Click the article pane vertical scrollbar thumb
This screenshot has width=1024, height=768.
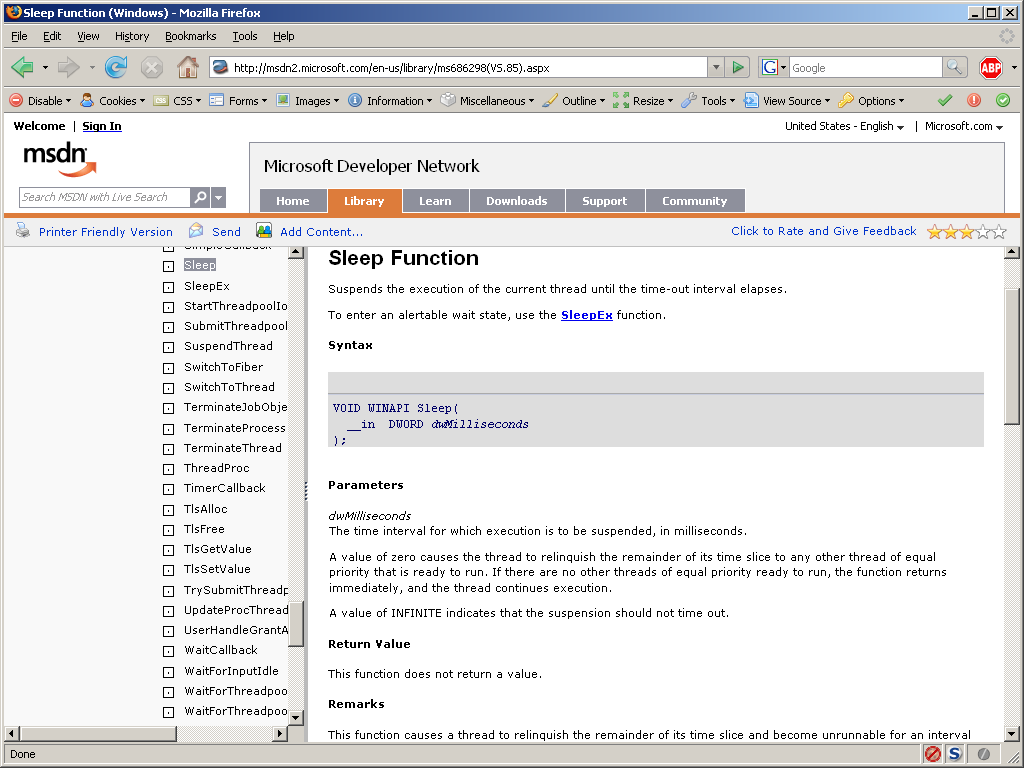pyautogui.click(x=1012, y=356)
